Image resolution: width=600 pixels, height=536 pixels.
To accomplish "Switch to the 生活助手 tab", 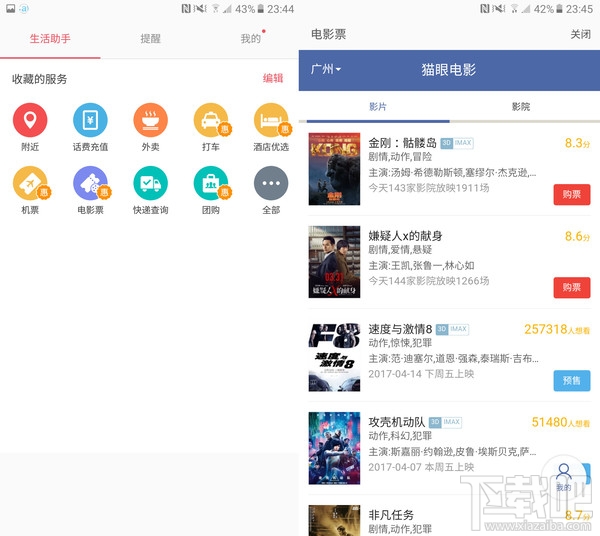I will pos(50,39).
